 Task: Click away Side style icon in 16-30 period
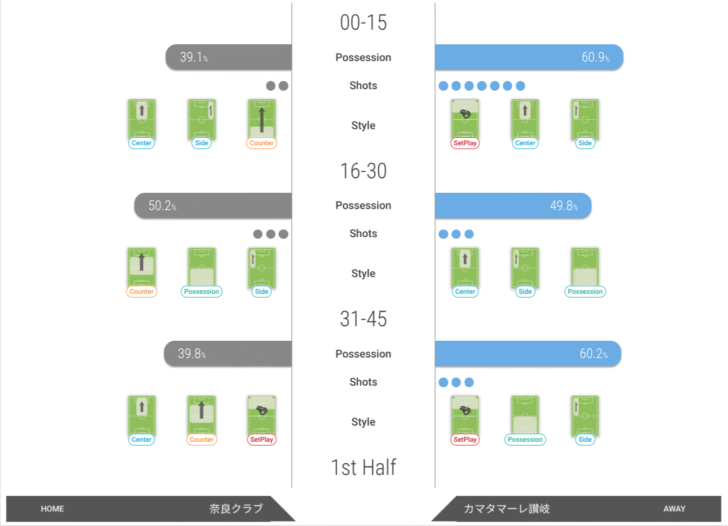(x=525, y=268)
